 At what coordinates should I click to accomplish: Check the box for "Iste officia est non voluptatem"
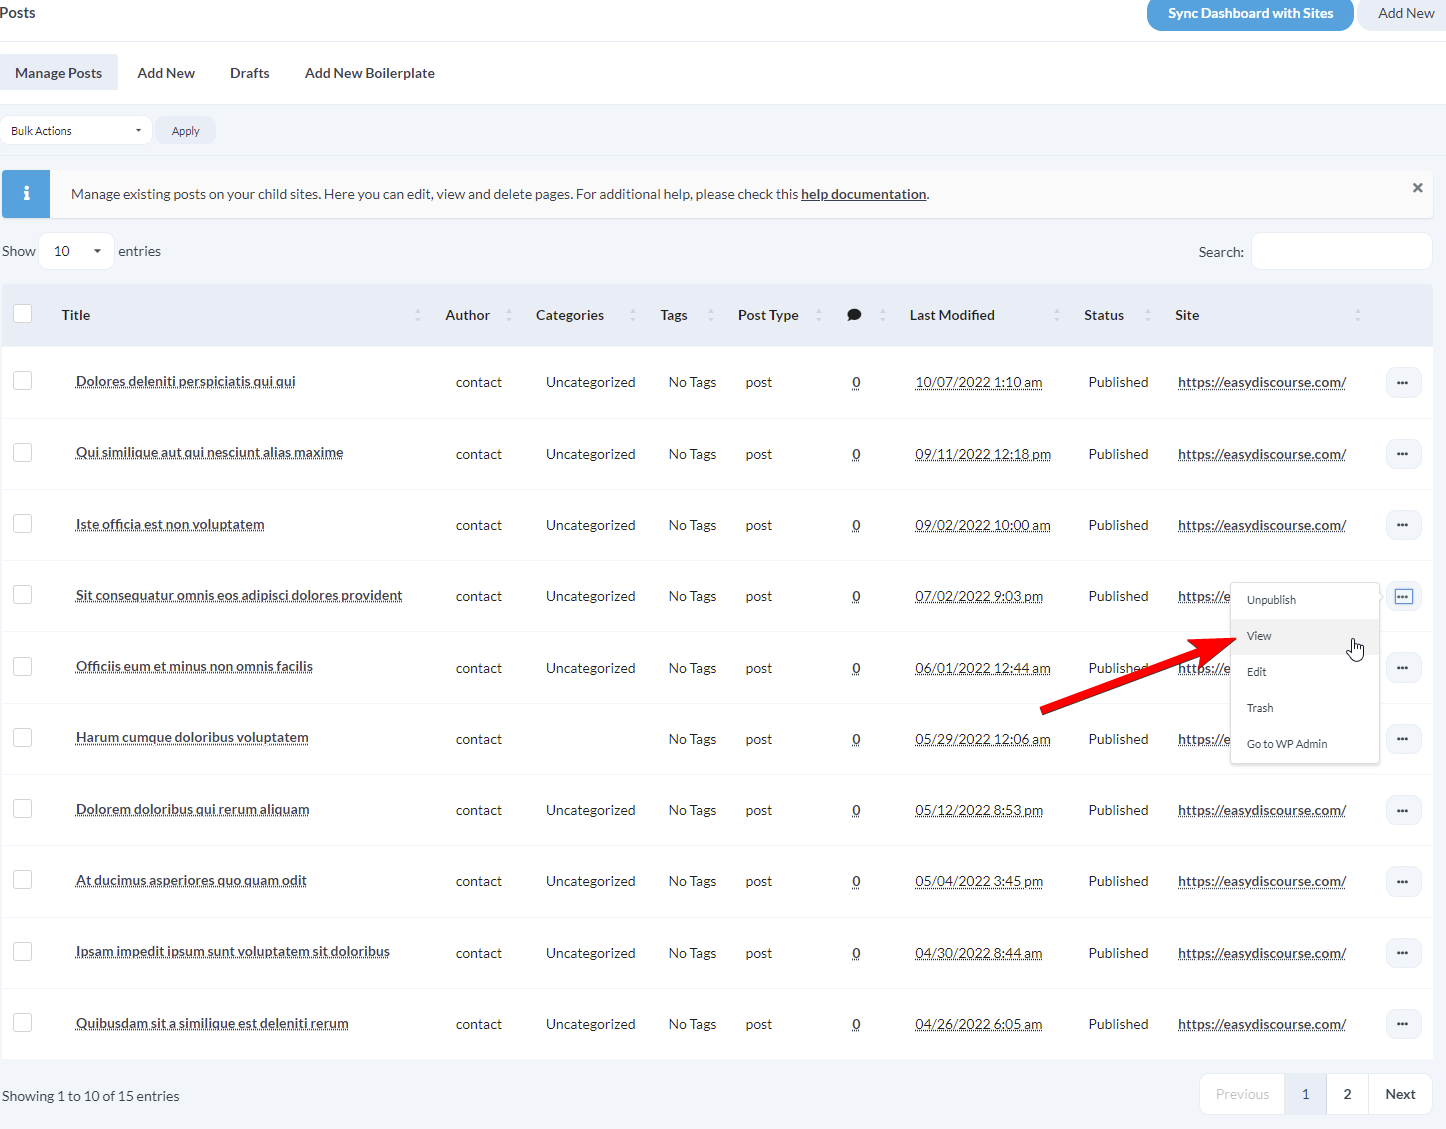tap(22, 523)
